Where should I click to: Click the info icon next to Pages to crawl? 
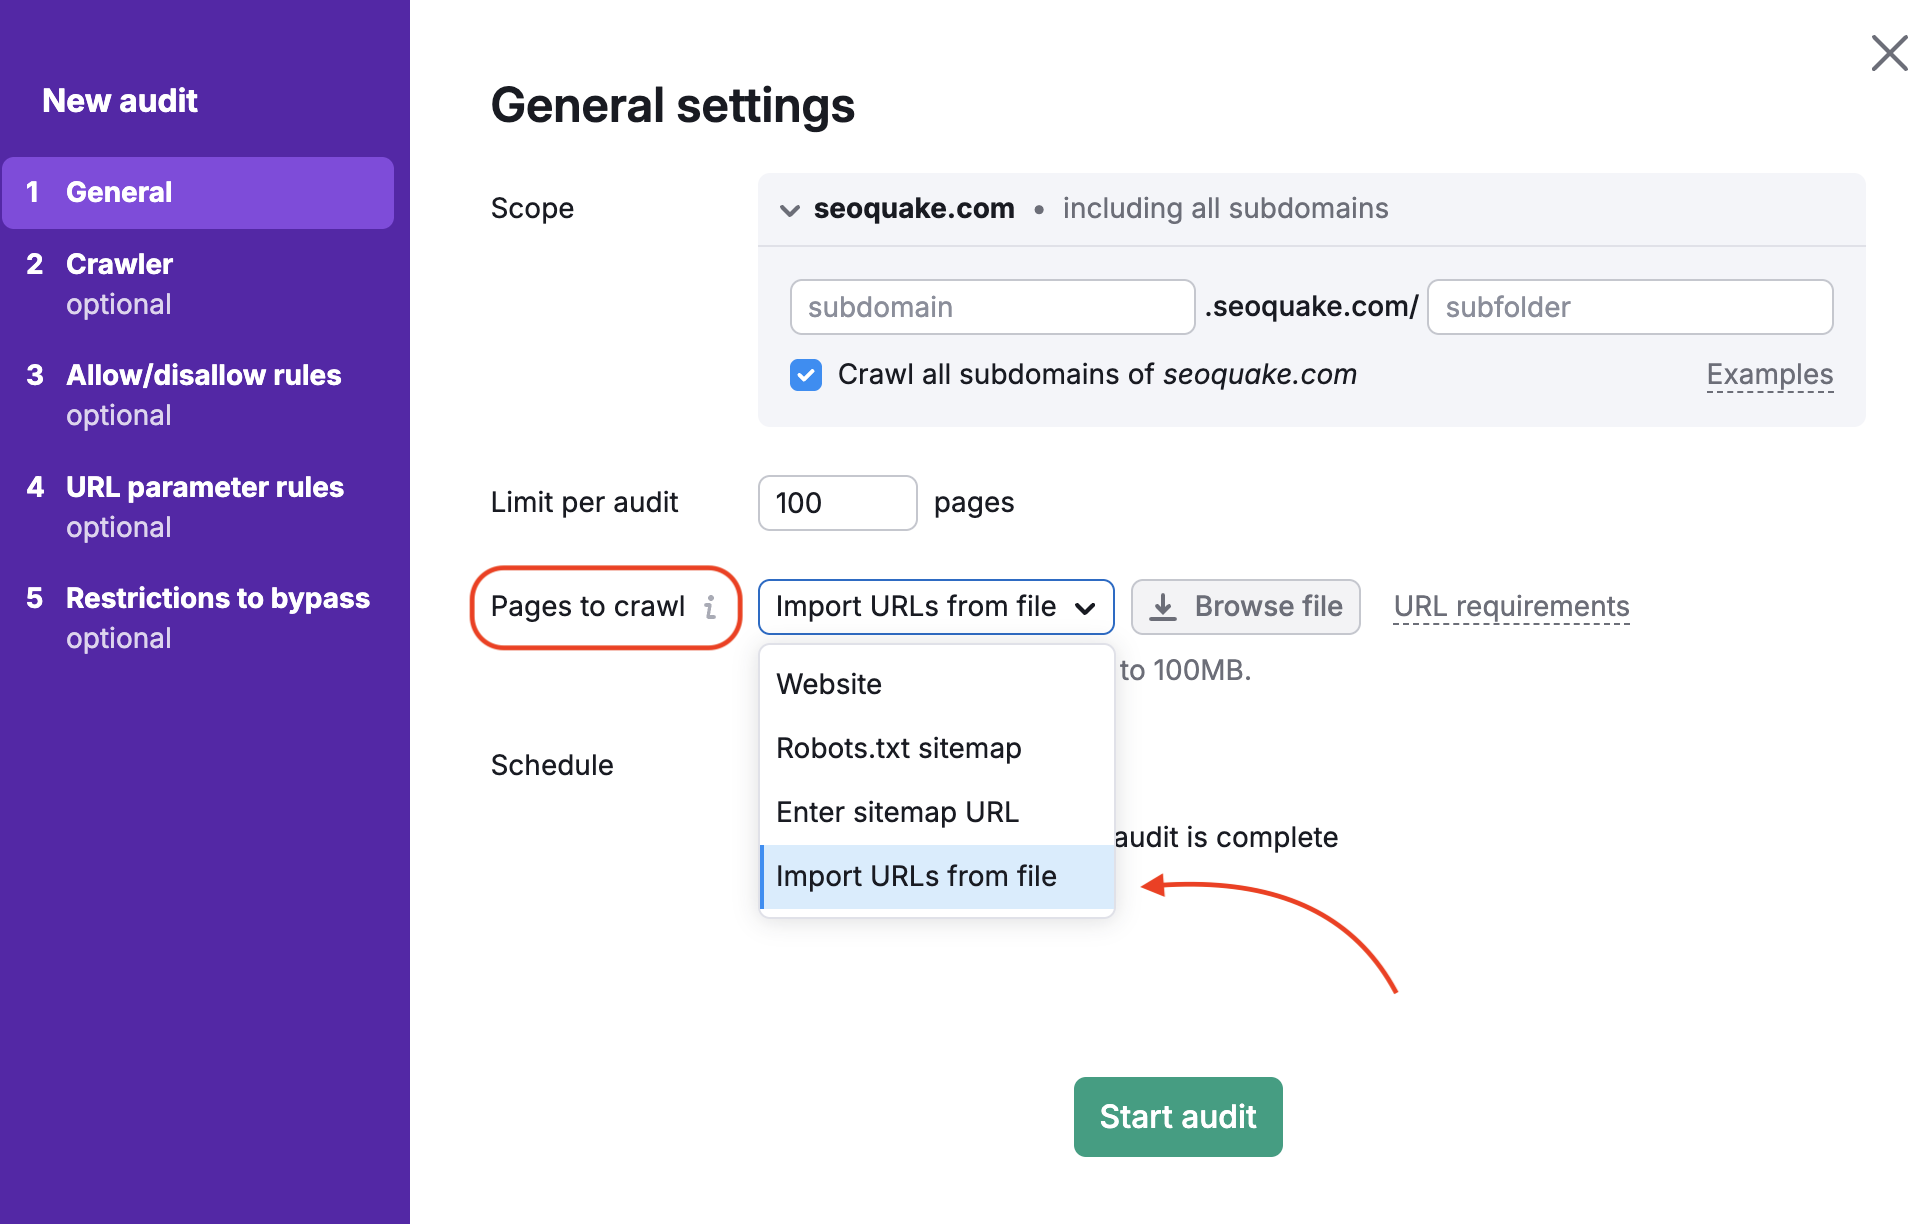point(711,606)
